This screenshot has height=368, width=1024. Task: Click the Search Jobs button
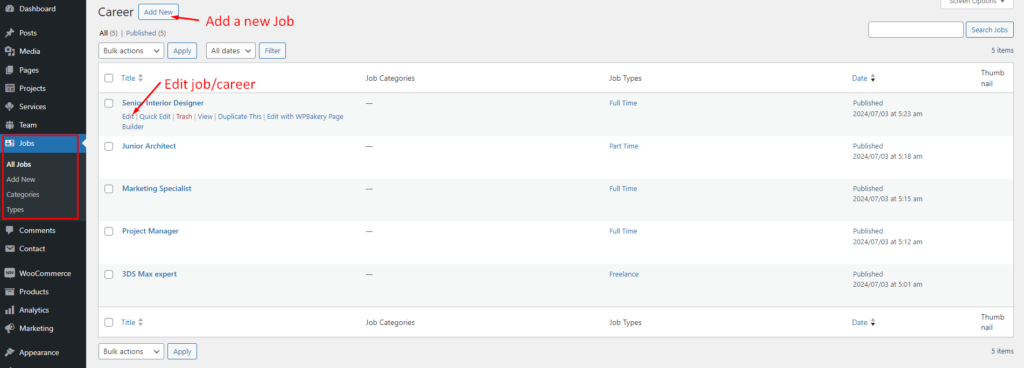[990, 29]
